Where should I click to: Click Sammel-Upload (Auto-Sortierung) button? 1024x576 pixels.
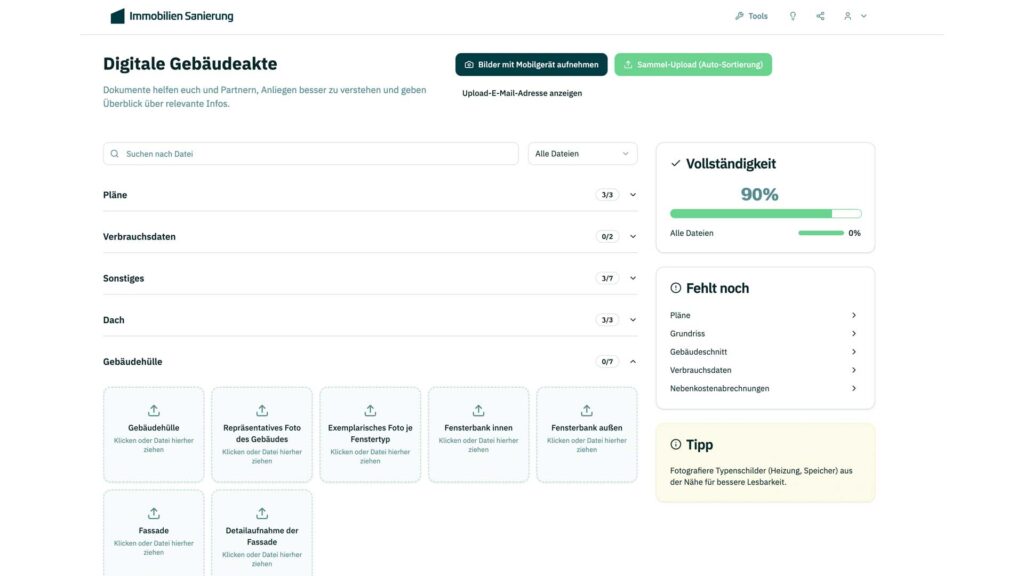pos(693,65)
